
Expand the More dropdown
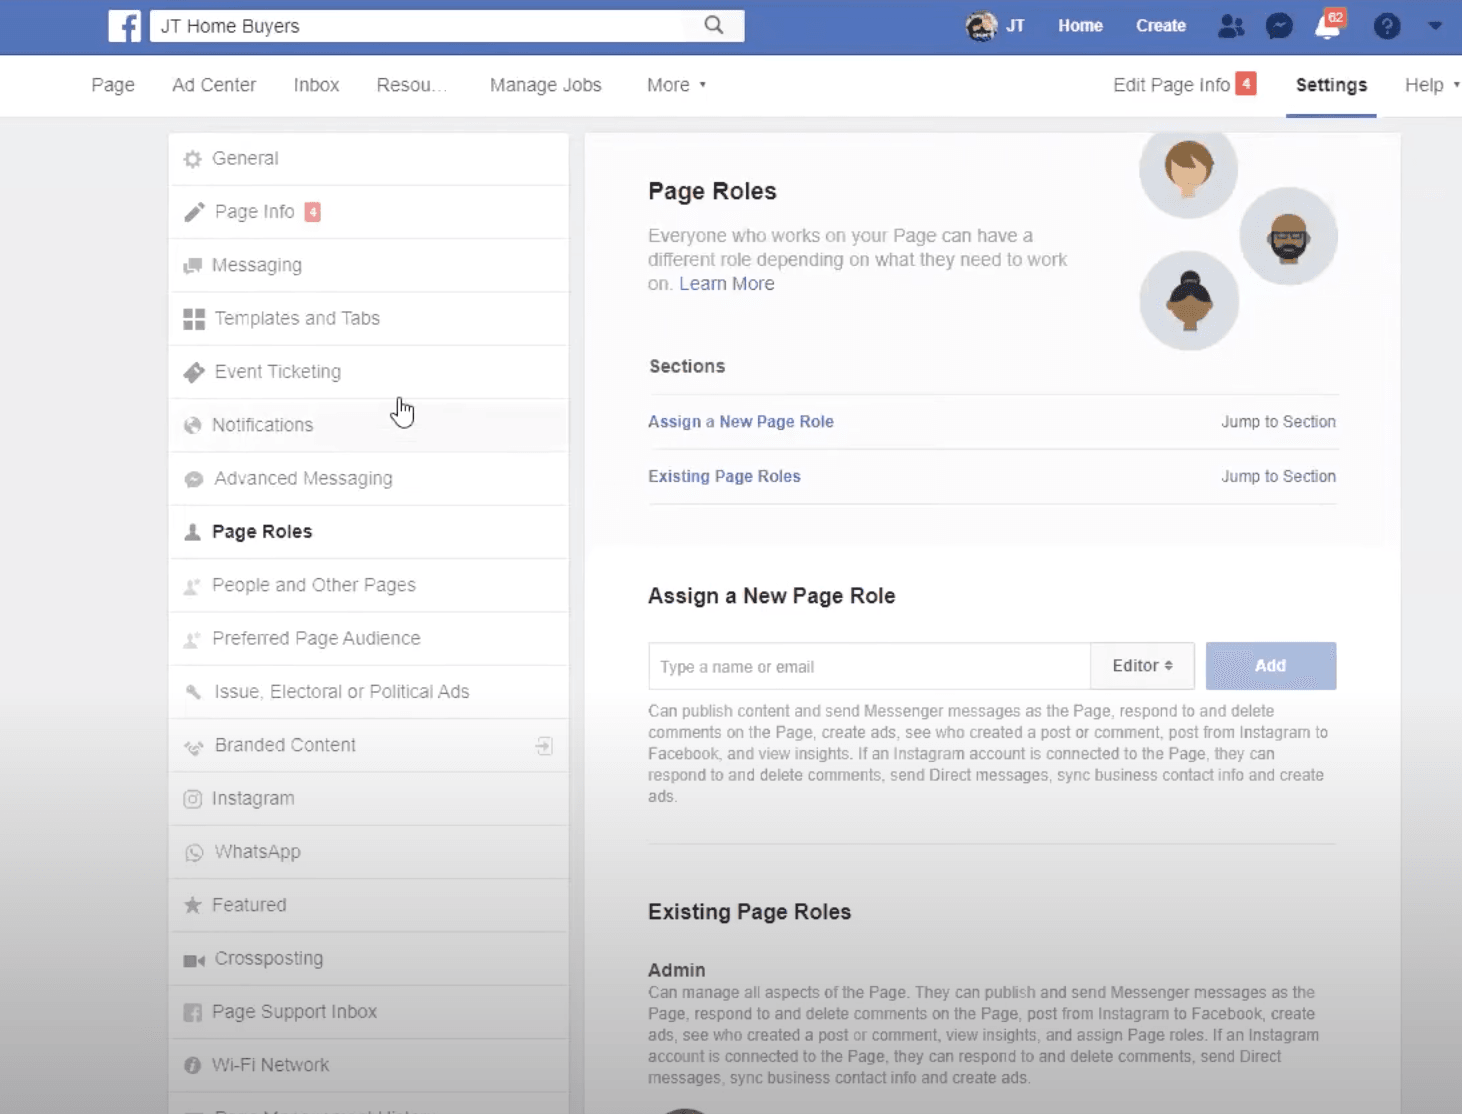tap(676, 85)
